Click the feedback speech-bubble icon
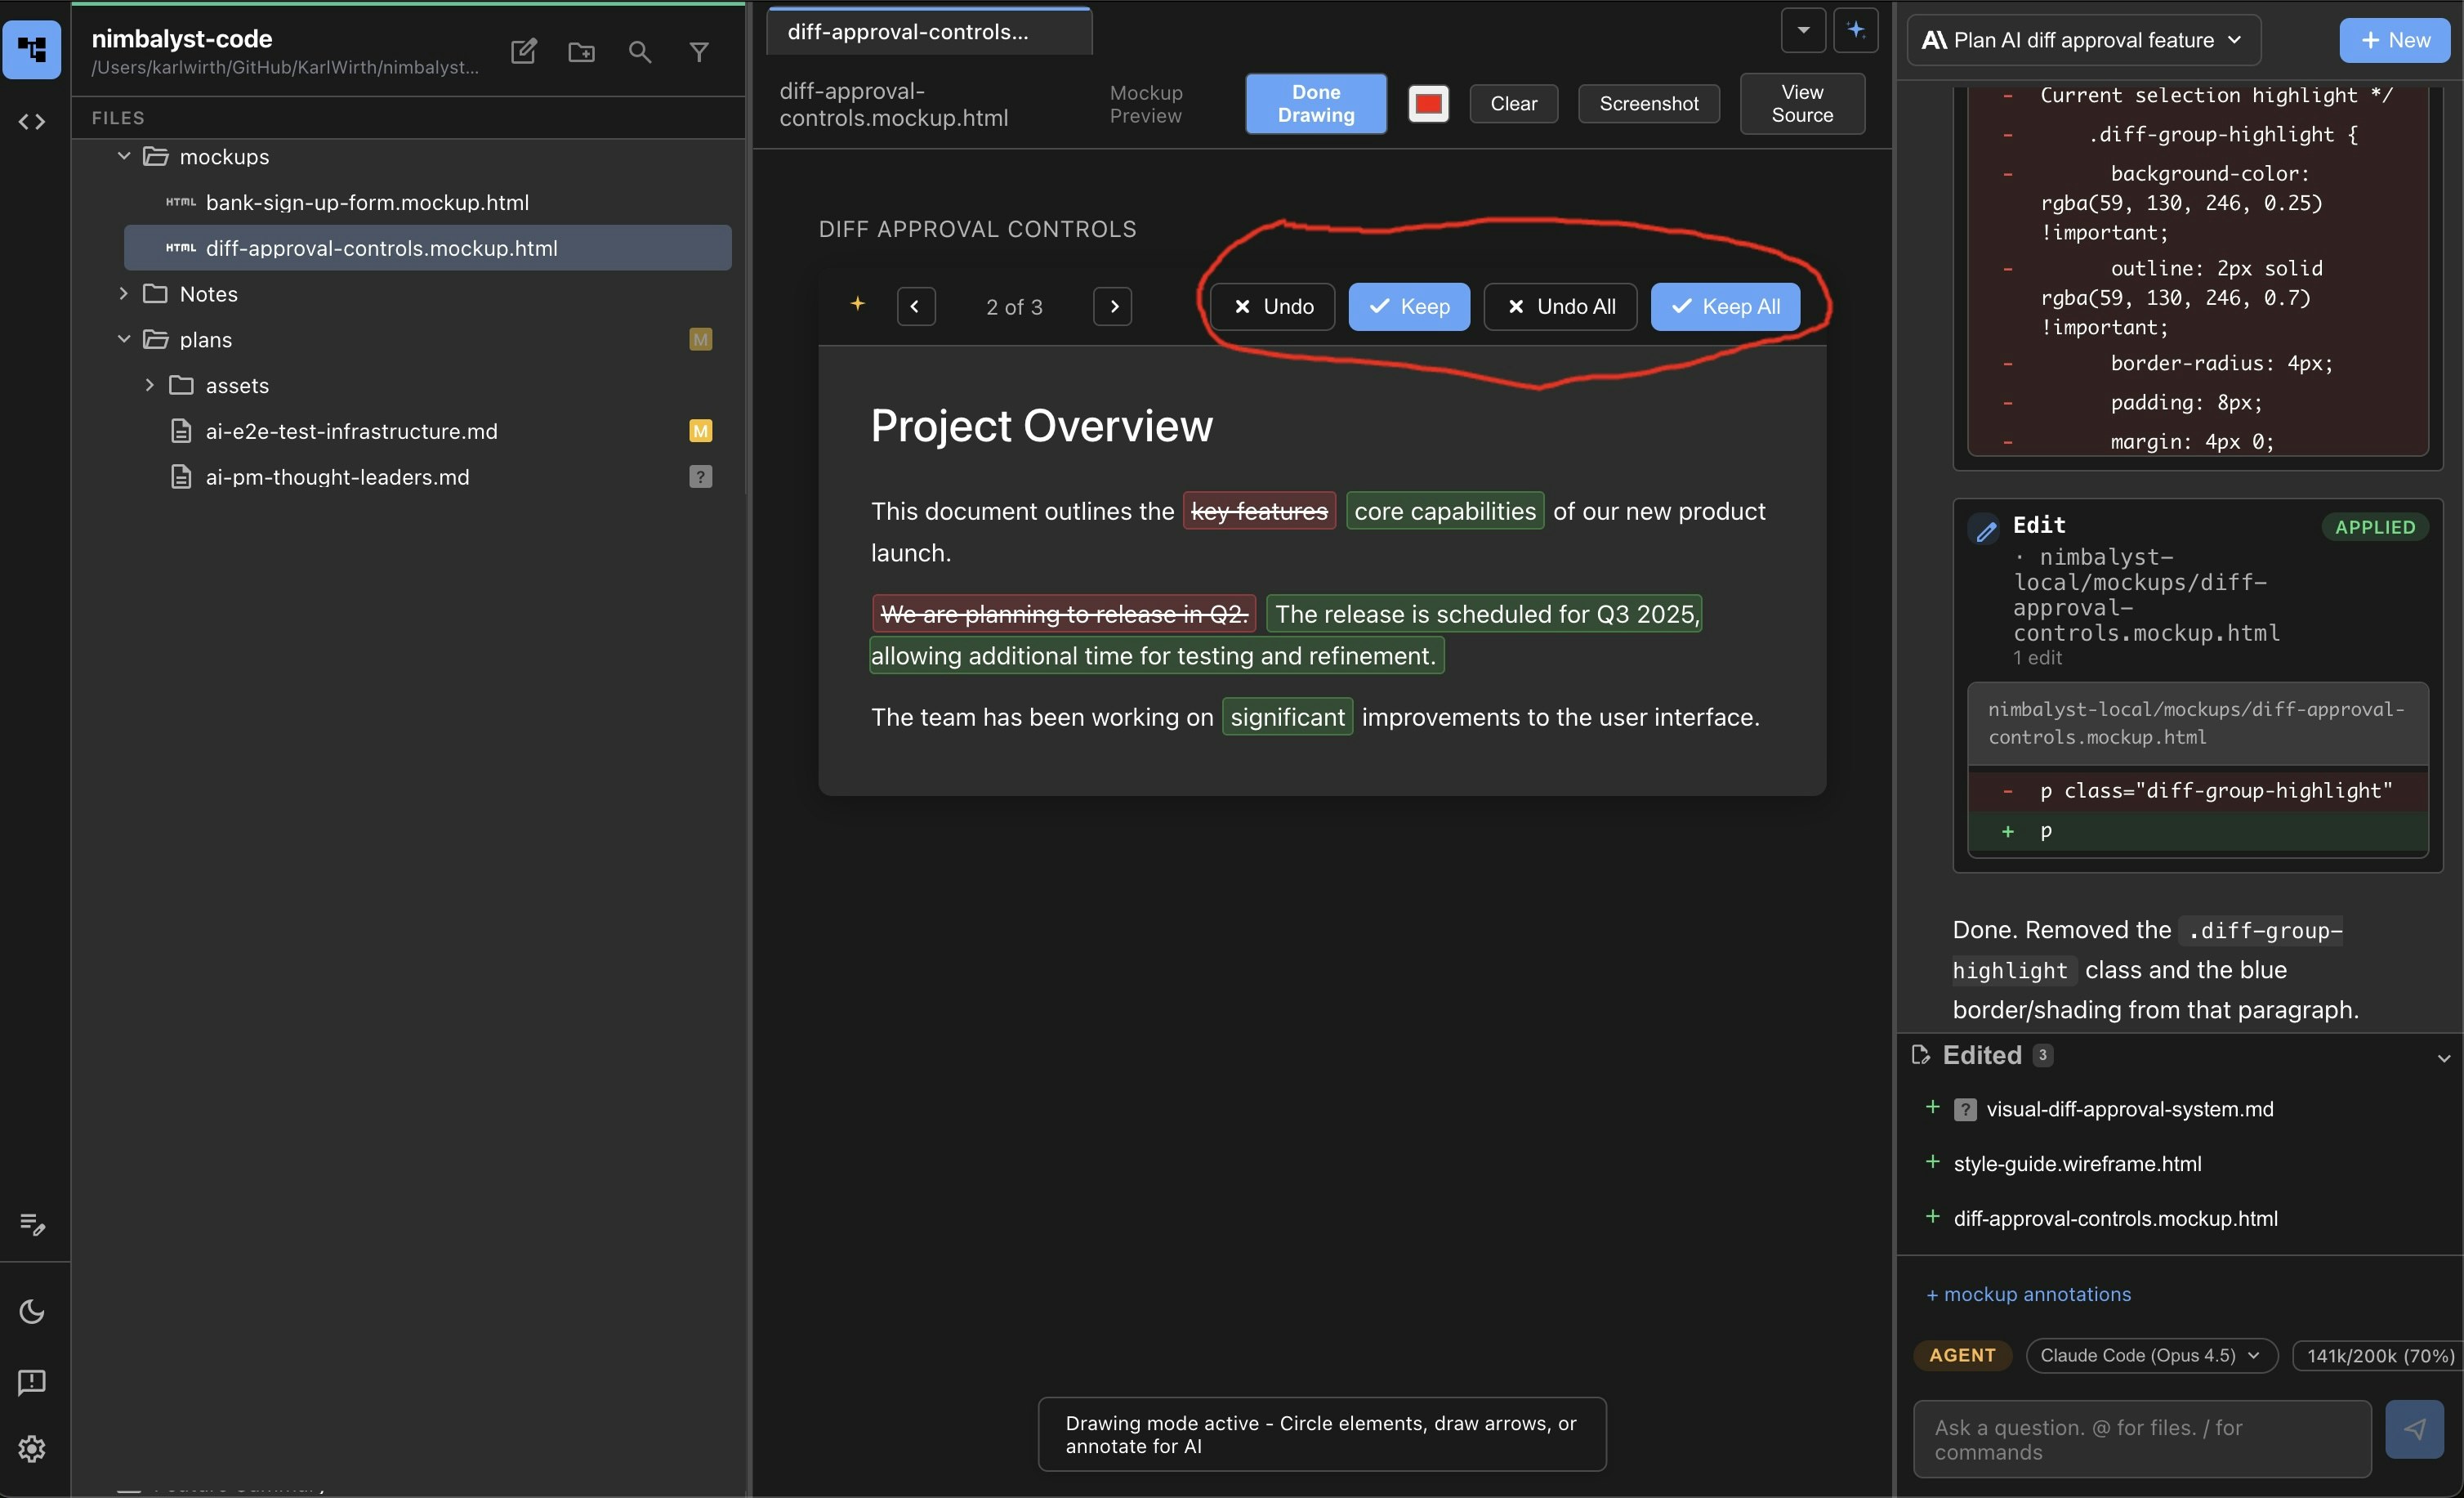 tap(31, 1382)
